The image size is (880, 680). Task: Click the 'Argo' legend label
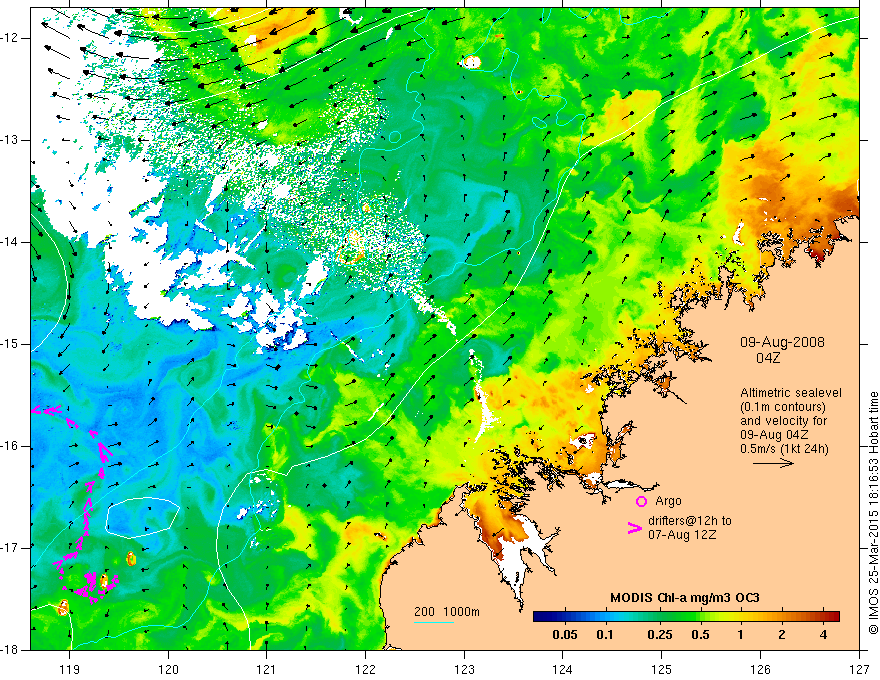click(668, 501)
